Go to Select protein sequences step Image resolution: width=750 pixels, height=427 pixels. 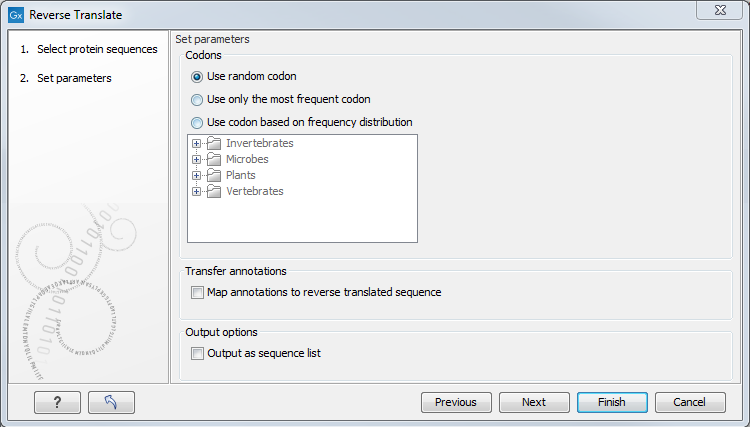pos(97,49)
